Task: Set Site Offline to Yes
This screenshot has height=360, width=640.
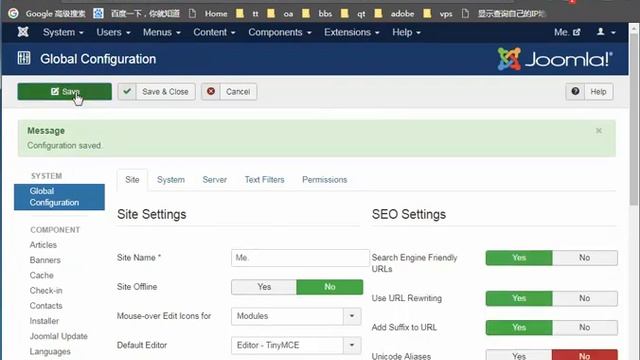Action: click(264, 287)
